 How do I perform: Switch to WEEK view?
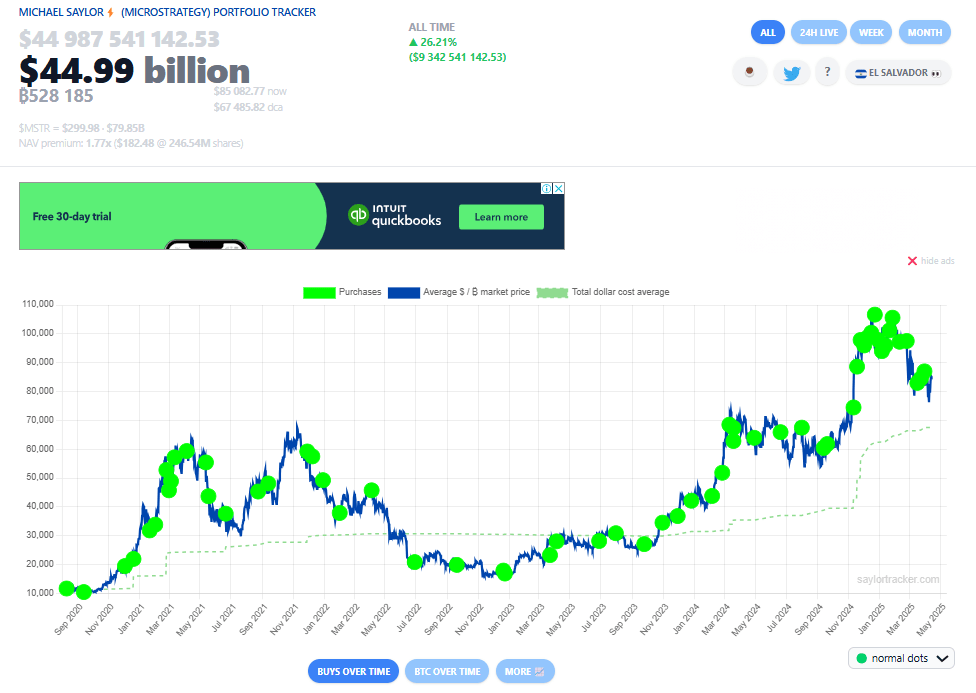pyautogui.click(x=871, y=32)
